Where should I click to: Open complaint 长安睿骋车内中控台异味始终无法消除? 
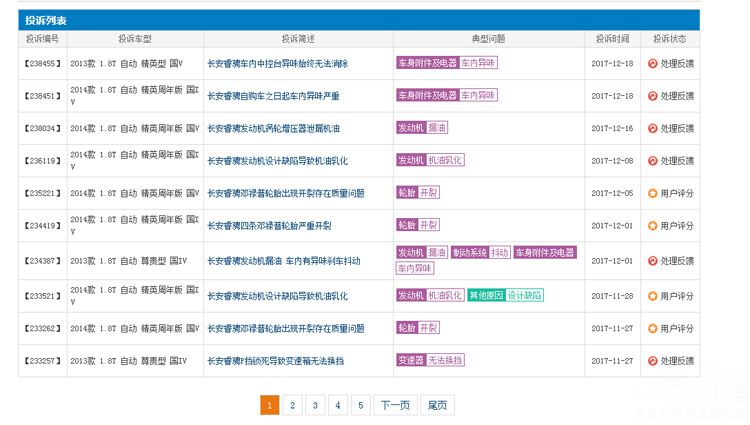pyautogui.click(x=277, y=64)
